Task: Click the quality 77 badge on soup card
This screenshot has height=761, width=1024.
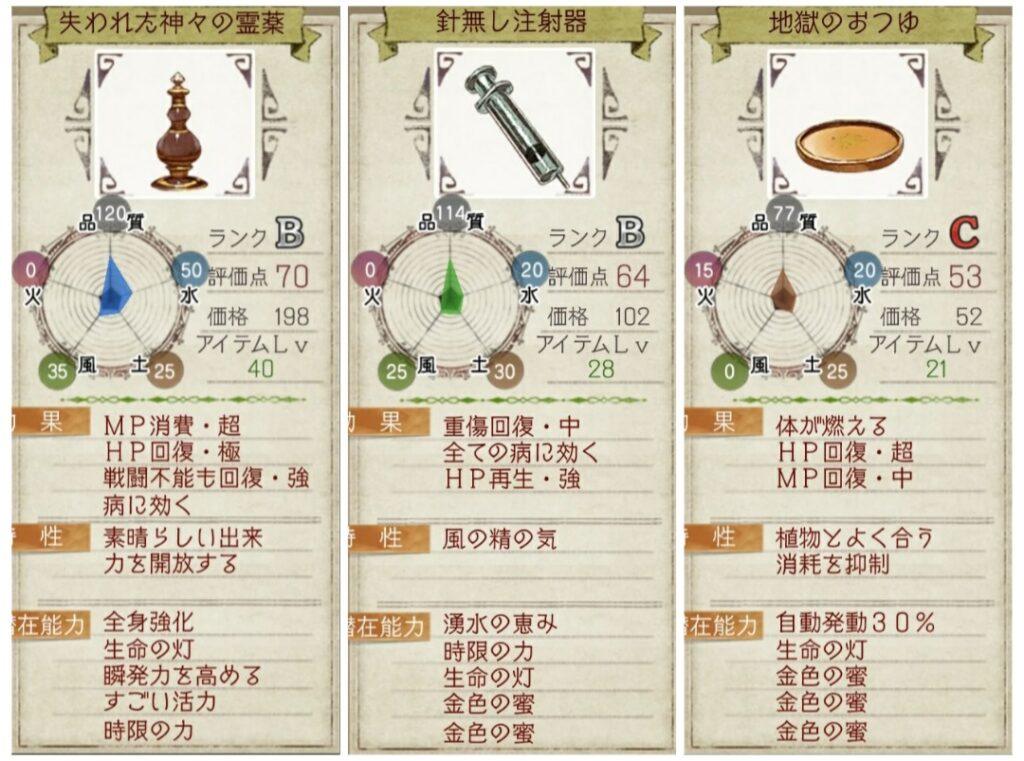Action: coord(784,212)
